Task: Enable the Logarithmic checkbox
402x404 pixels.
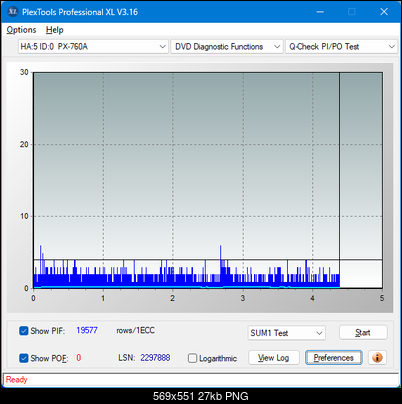Action: [x=192, y=358]
